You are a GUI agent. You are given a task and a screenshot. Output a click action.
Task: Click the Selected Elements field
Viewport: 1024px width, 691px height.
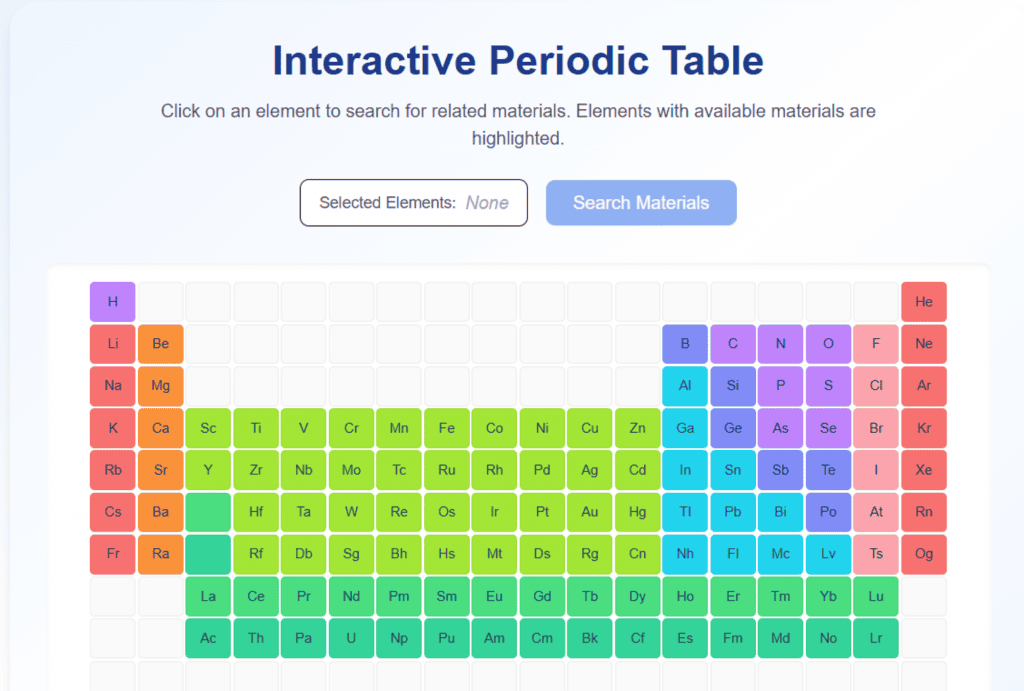coord(413,202)
